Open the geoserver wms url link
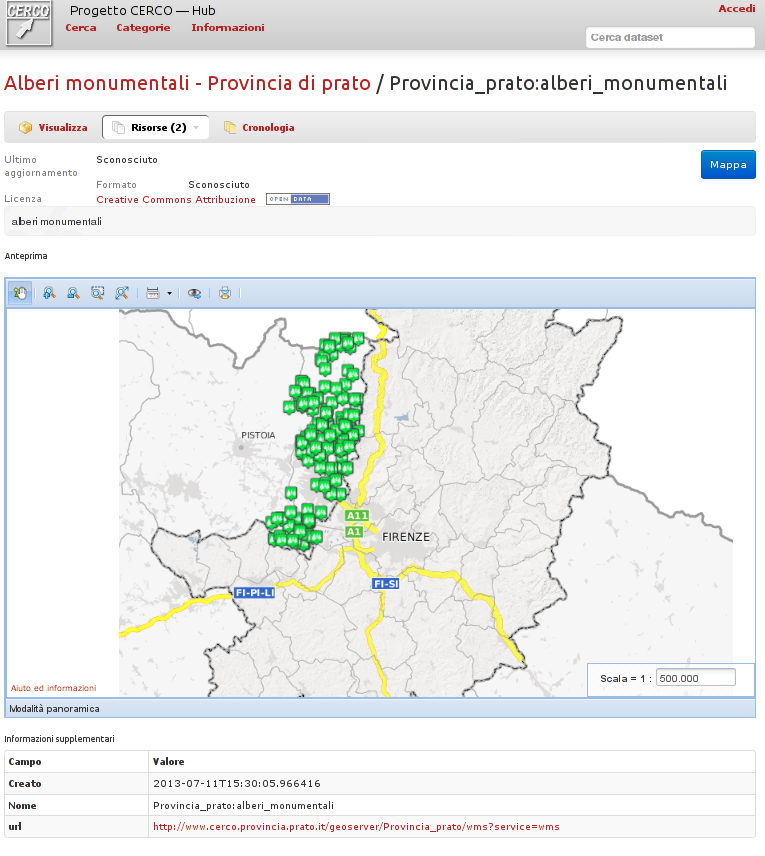765x856 pixels. pyautogui.click(x=356, y=827)
